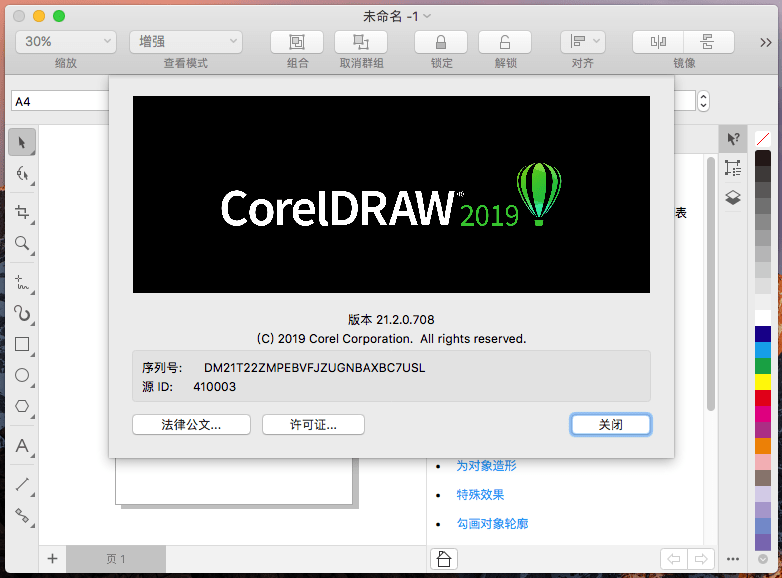Click the CorelDRAW 2019 splash image
This screenshot has height=578, width=782.
point(391,194)
